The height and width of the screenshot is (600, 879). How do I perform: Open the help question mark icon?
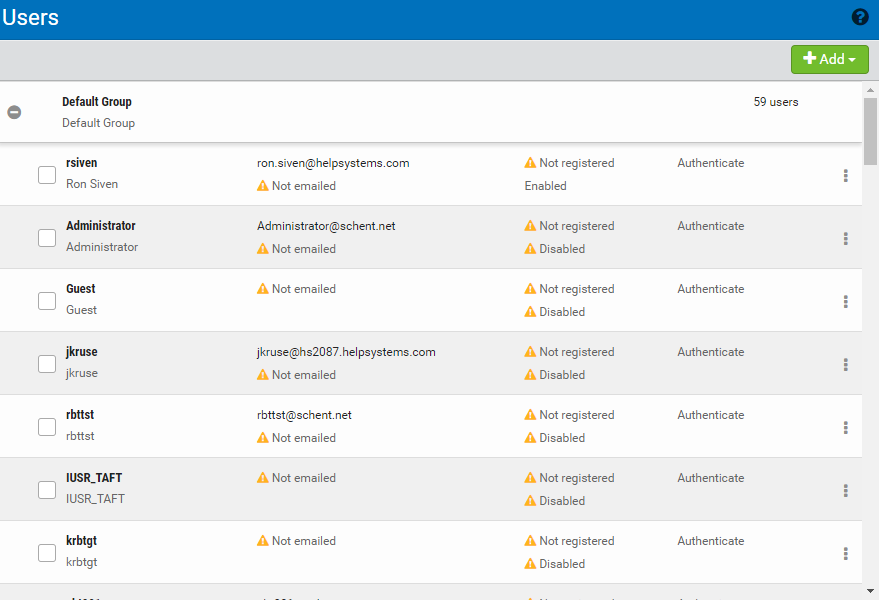(x=860, y=17)
